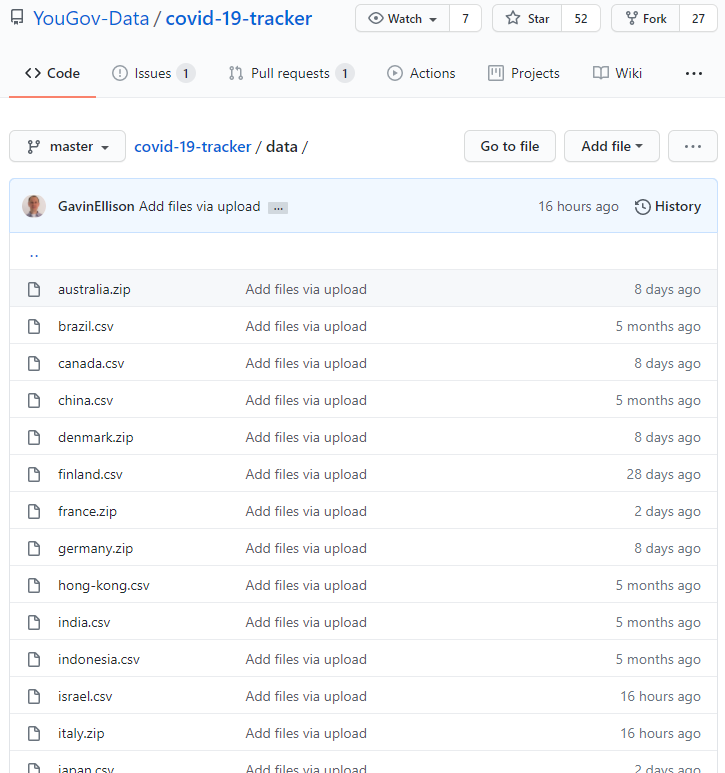The image size is (725, 773).
Task: Open the more options button beside Add file
Action: [x=692, y=146]
